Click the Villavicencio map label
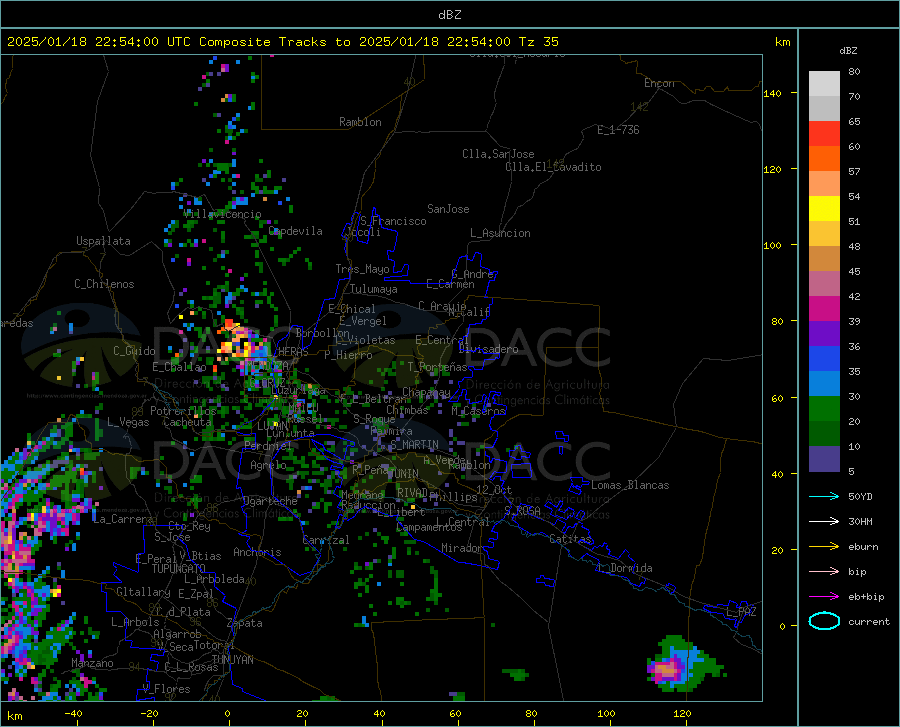Screen dimensions: 900x727 tap(223, 214)
